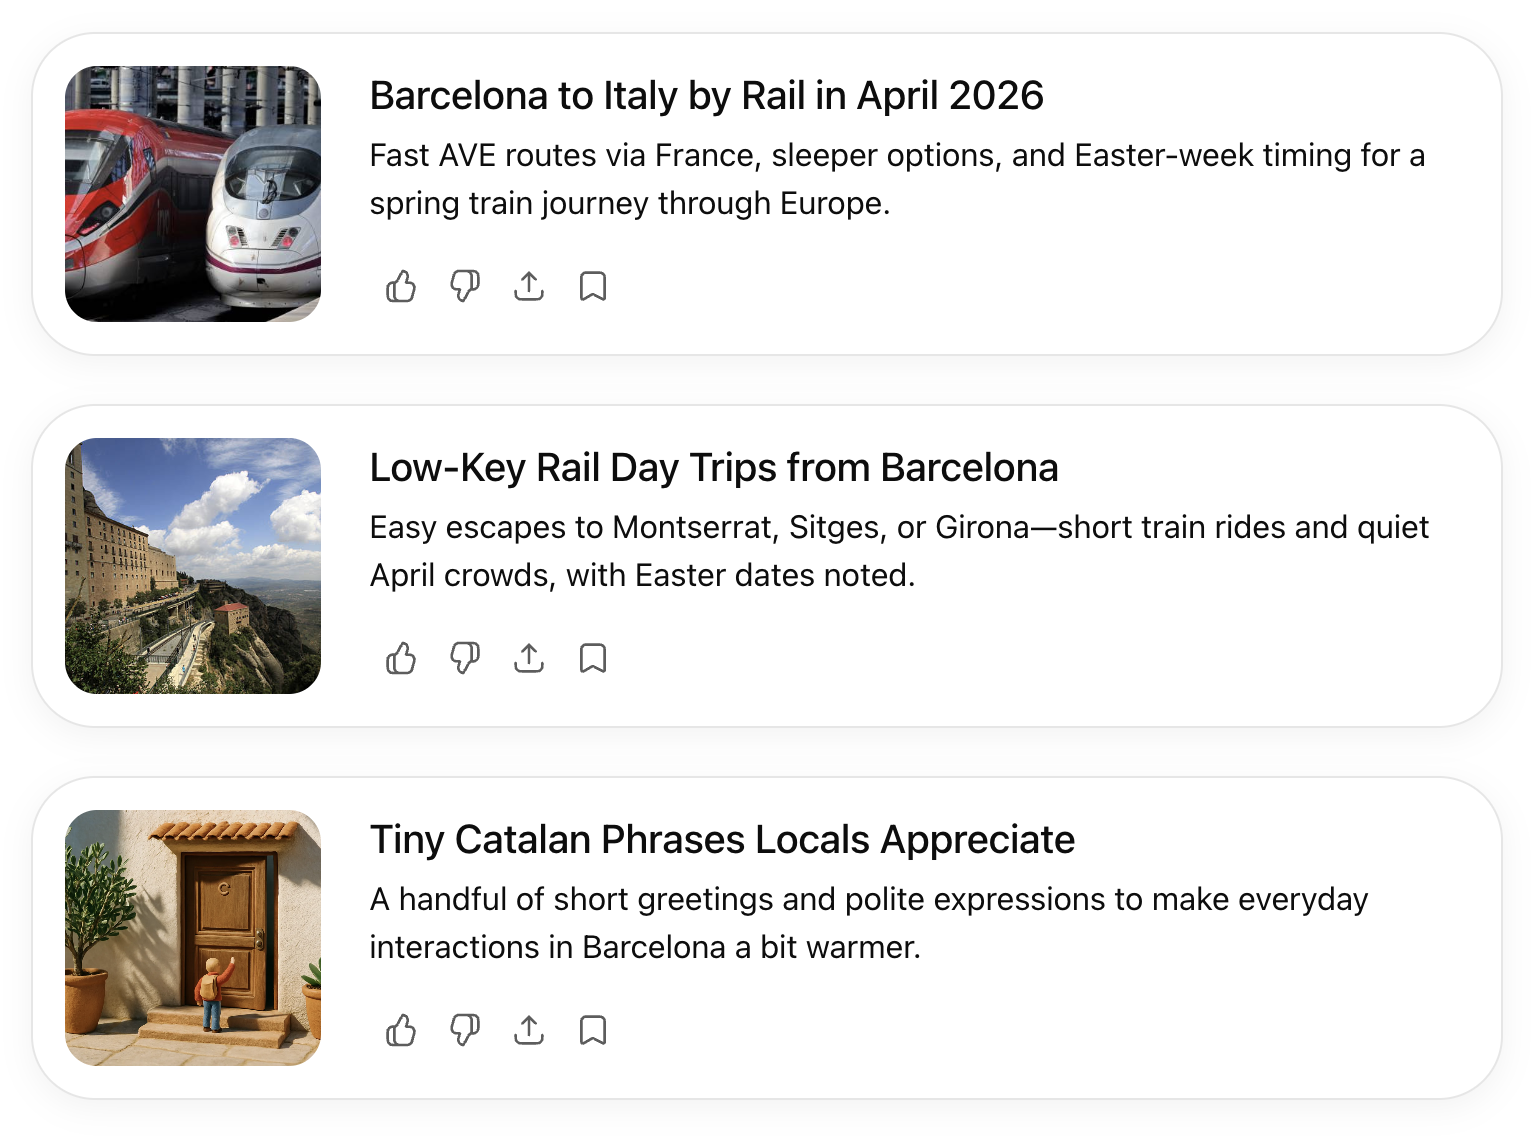Open the Barcelona to Italy by Rail article
The image size is (1538, 1136).
tap(706, 96)
